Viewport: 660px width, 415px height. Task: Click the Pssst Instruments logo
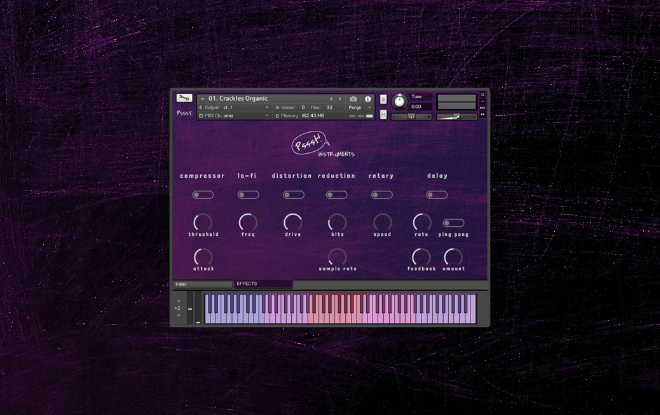(322, 145)
